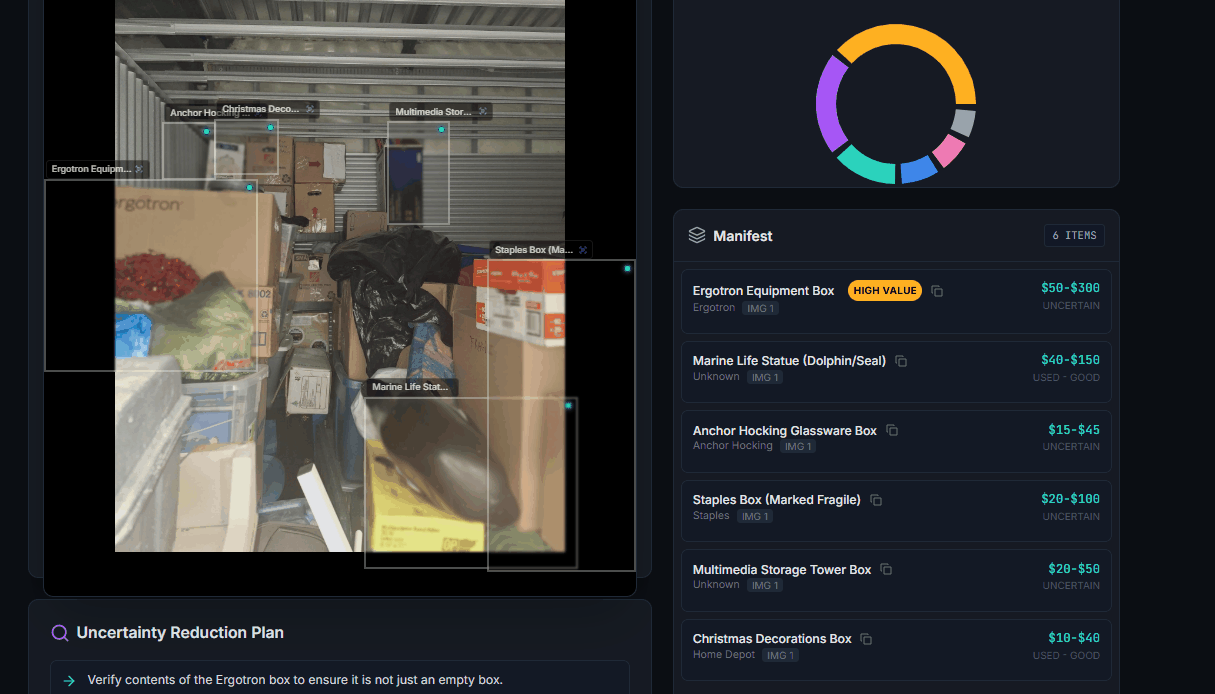The width and height of the screenshot is (1215, 694).
Task: Copy Staples Box (Marked Fragile) name
Action: [x=876, y=500]
